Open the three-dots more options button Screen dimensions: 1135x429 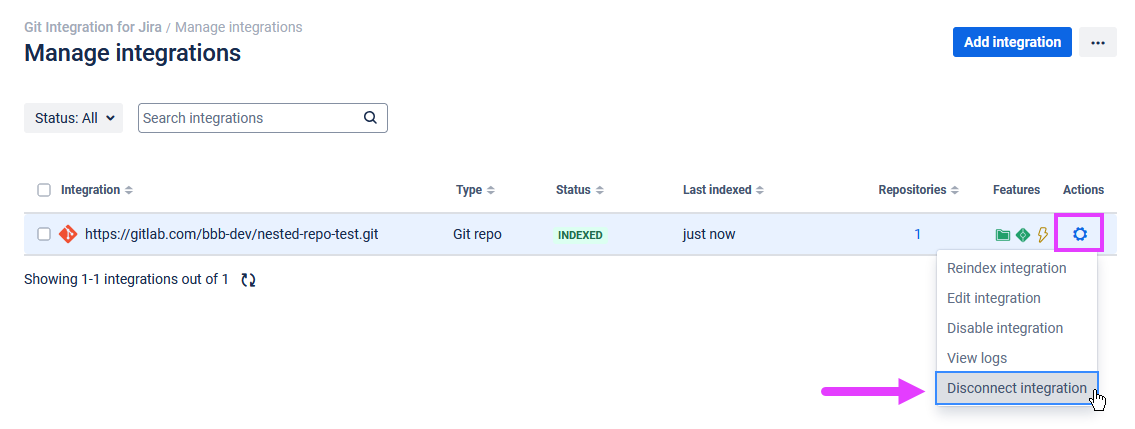click(x=1097, y=42)
